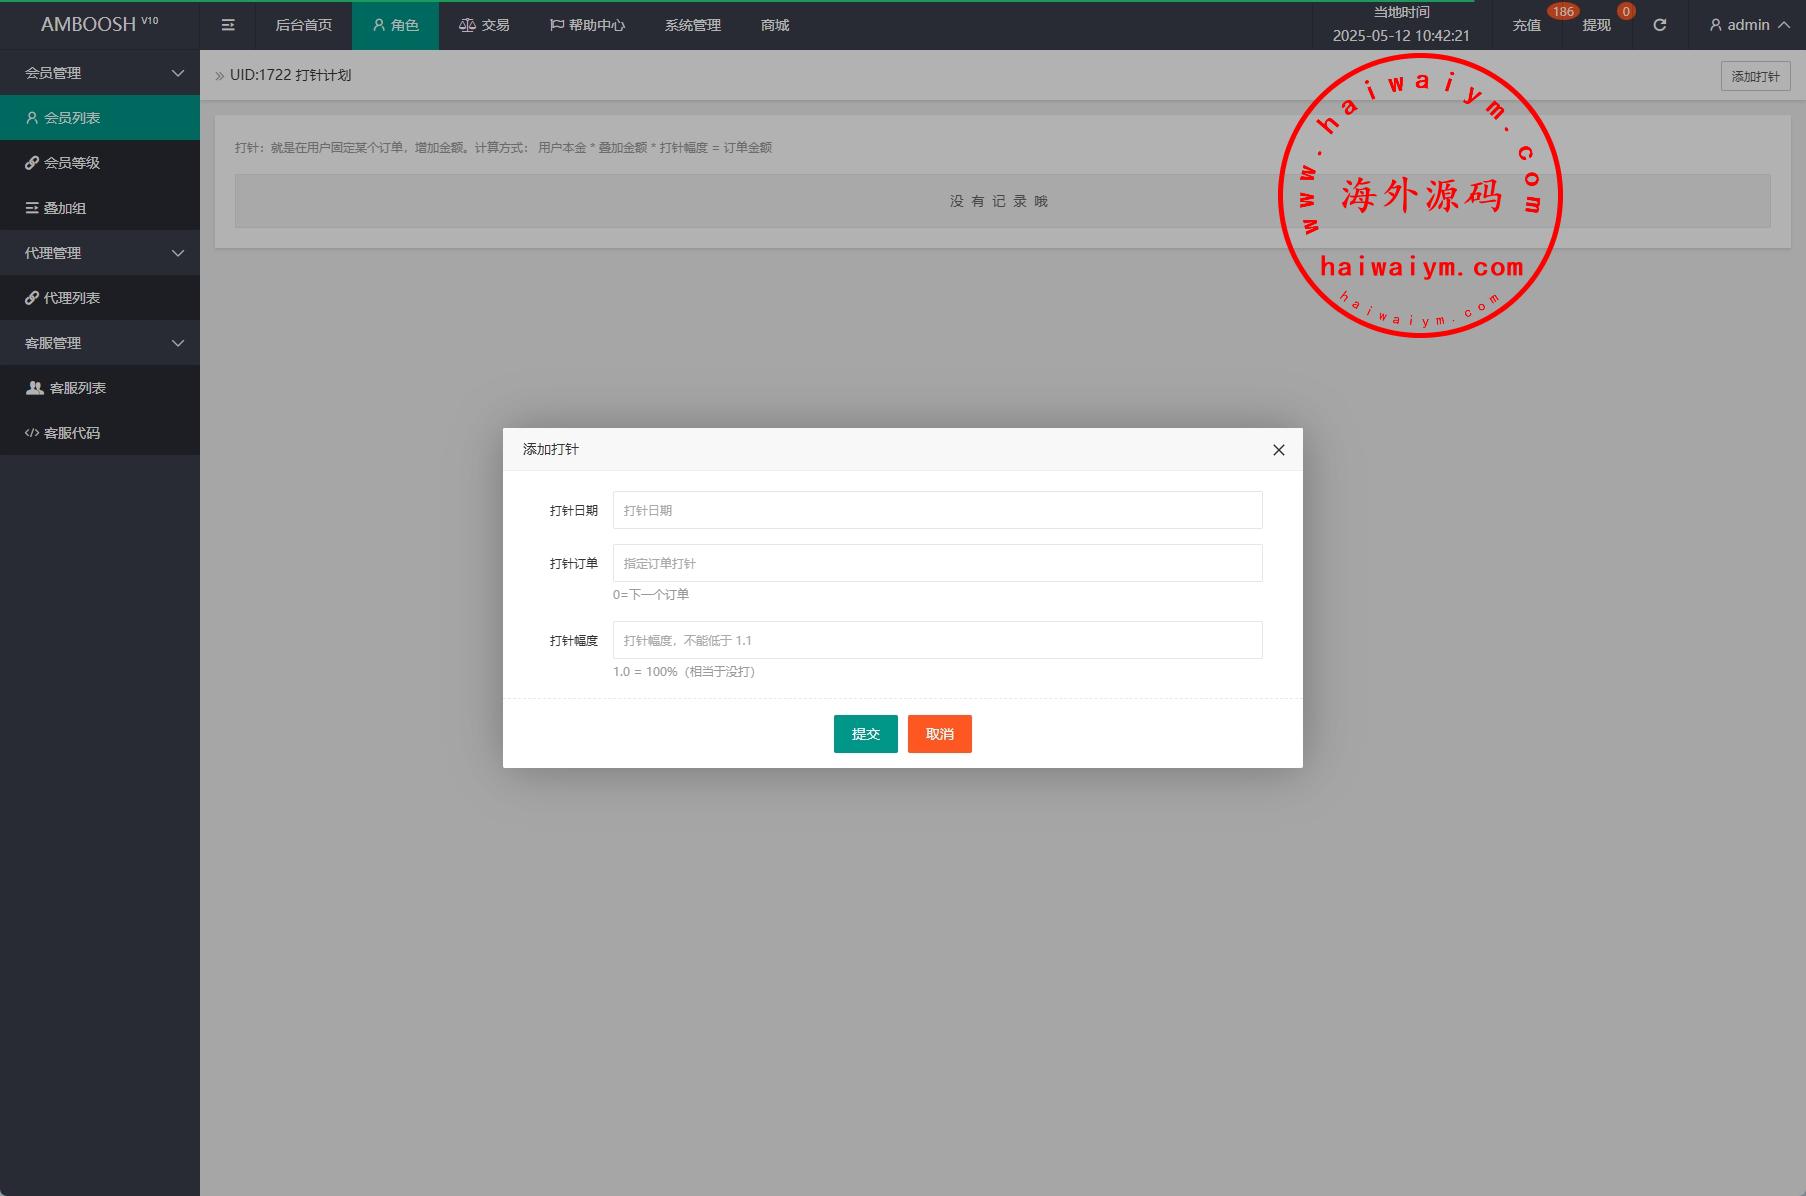Collapse the 会员管理 sidebar group
This screenshot has width=1806, height=1196.
pos(100,73)
